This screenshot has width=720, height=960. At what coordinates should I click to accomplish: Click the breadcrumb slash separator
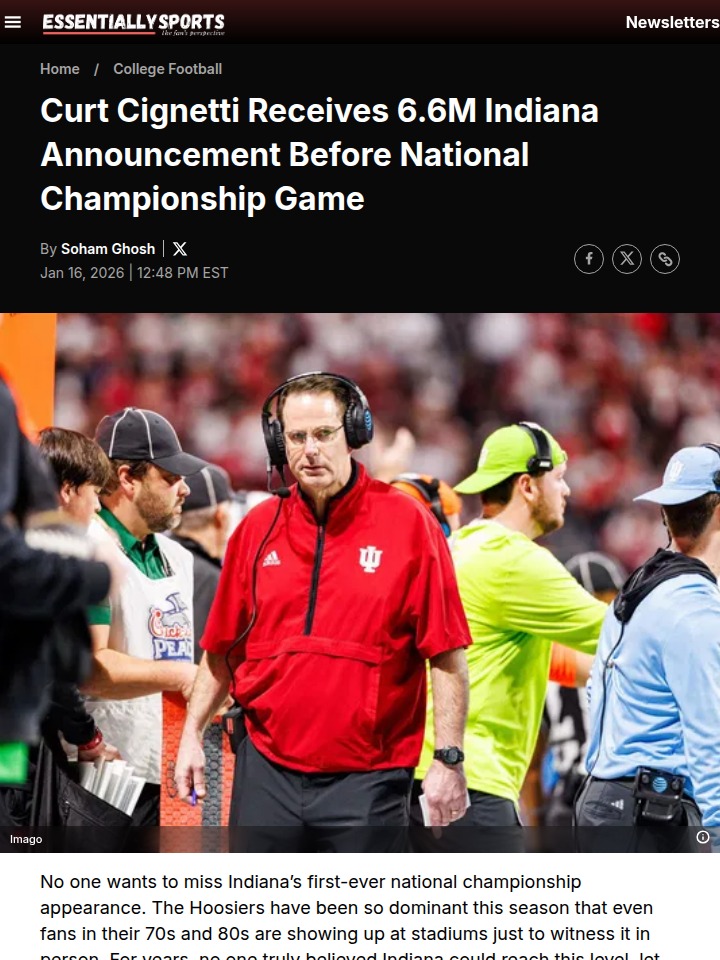coord(96,69)
